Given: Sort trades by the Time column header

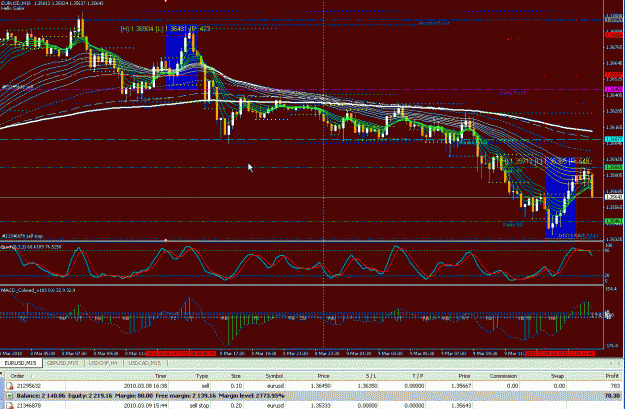Looking at the screenshot, I should (x=160, y=376).
